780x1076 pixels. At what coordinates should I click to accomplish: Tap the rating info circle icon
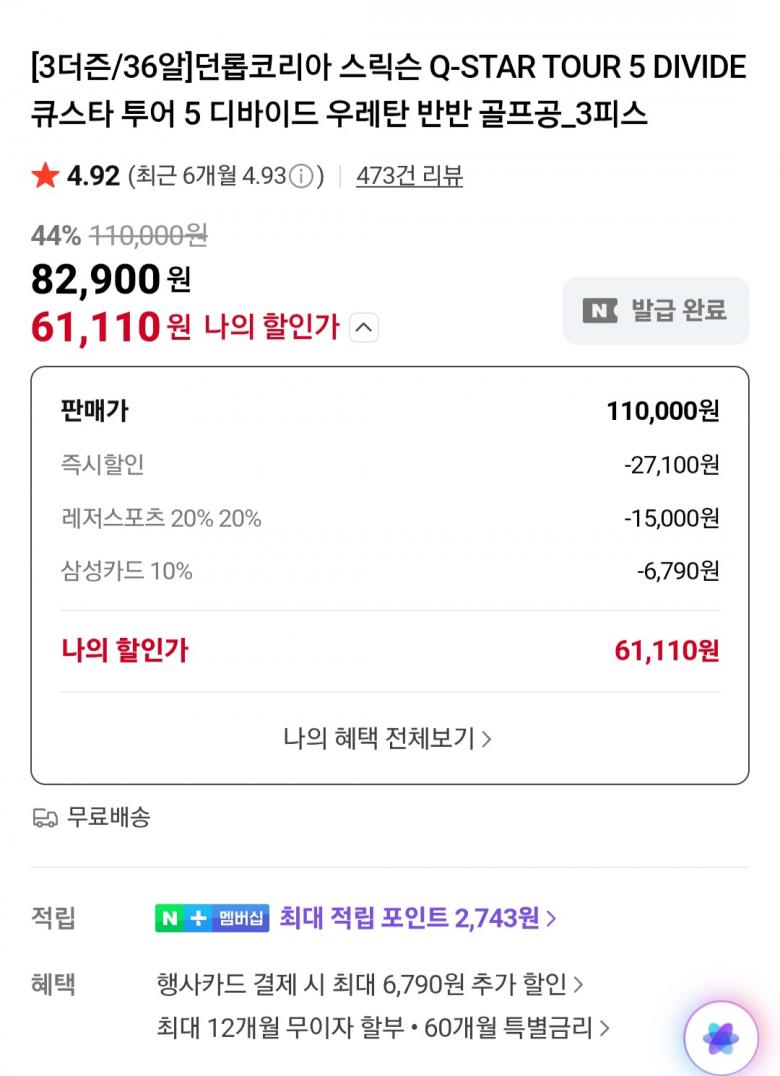coord(301,177)
